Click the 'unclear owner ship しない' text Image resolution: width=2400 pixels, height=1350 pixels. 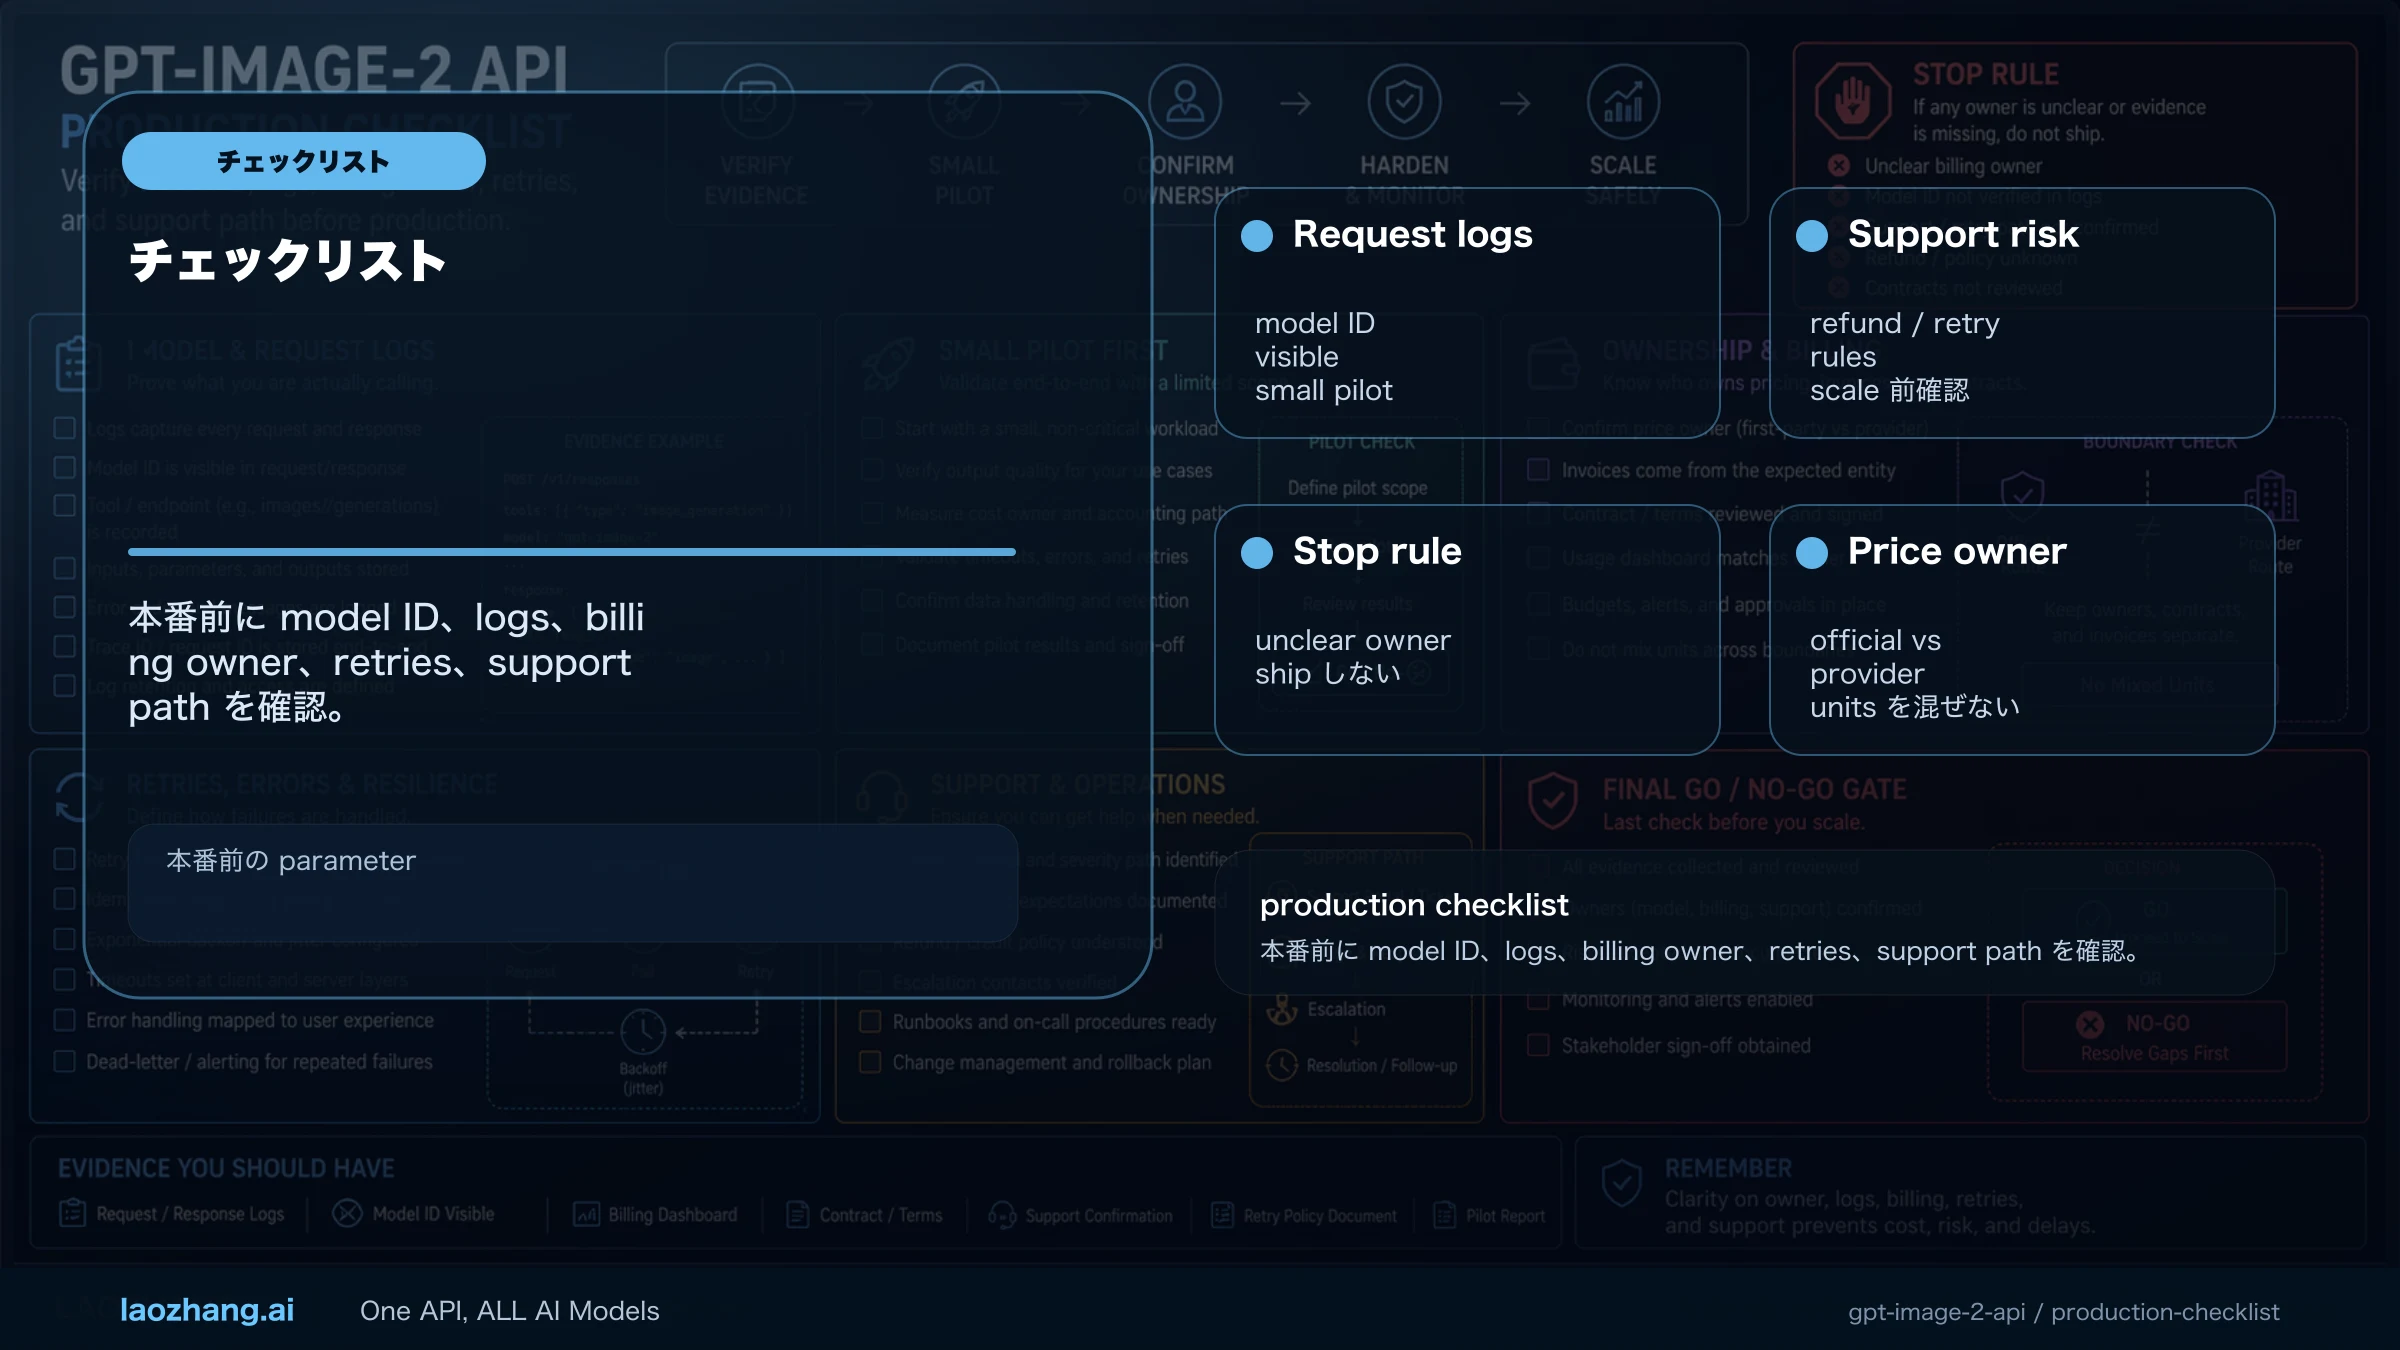[1353, 657]
